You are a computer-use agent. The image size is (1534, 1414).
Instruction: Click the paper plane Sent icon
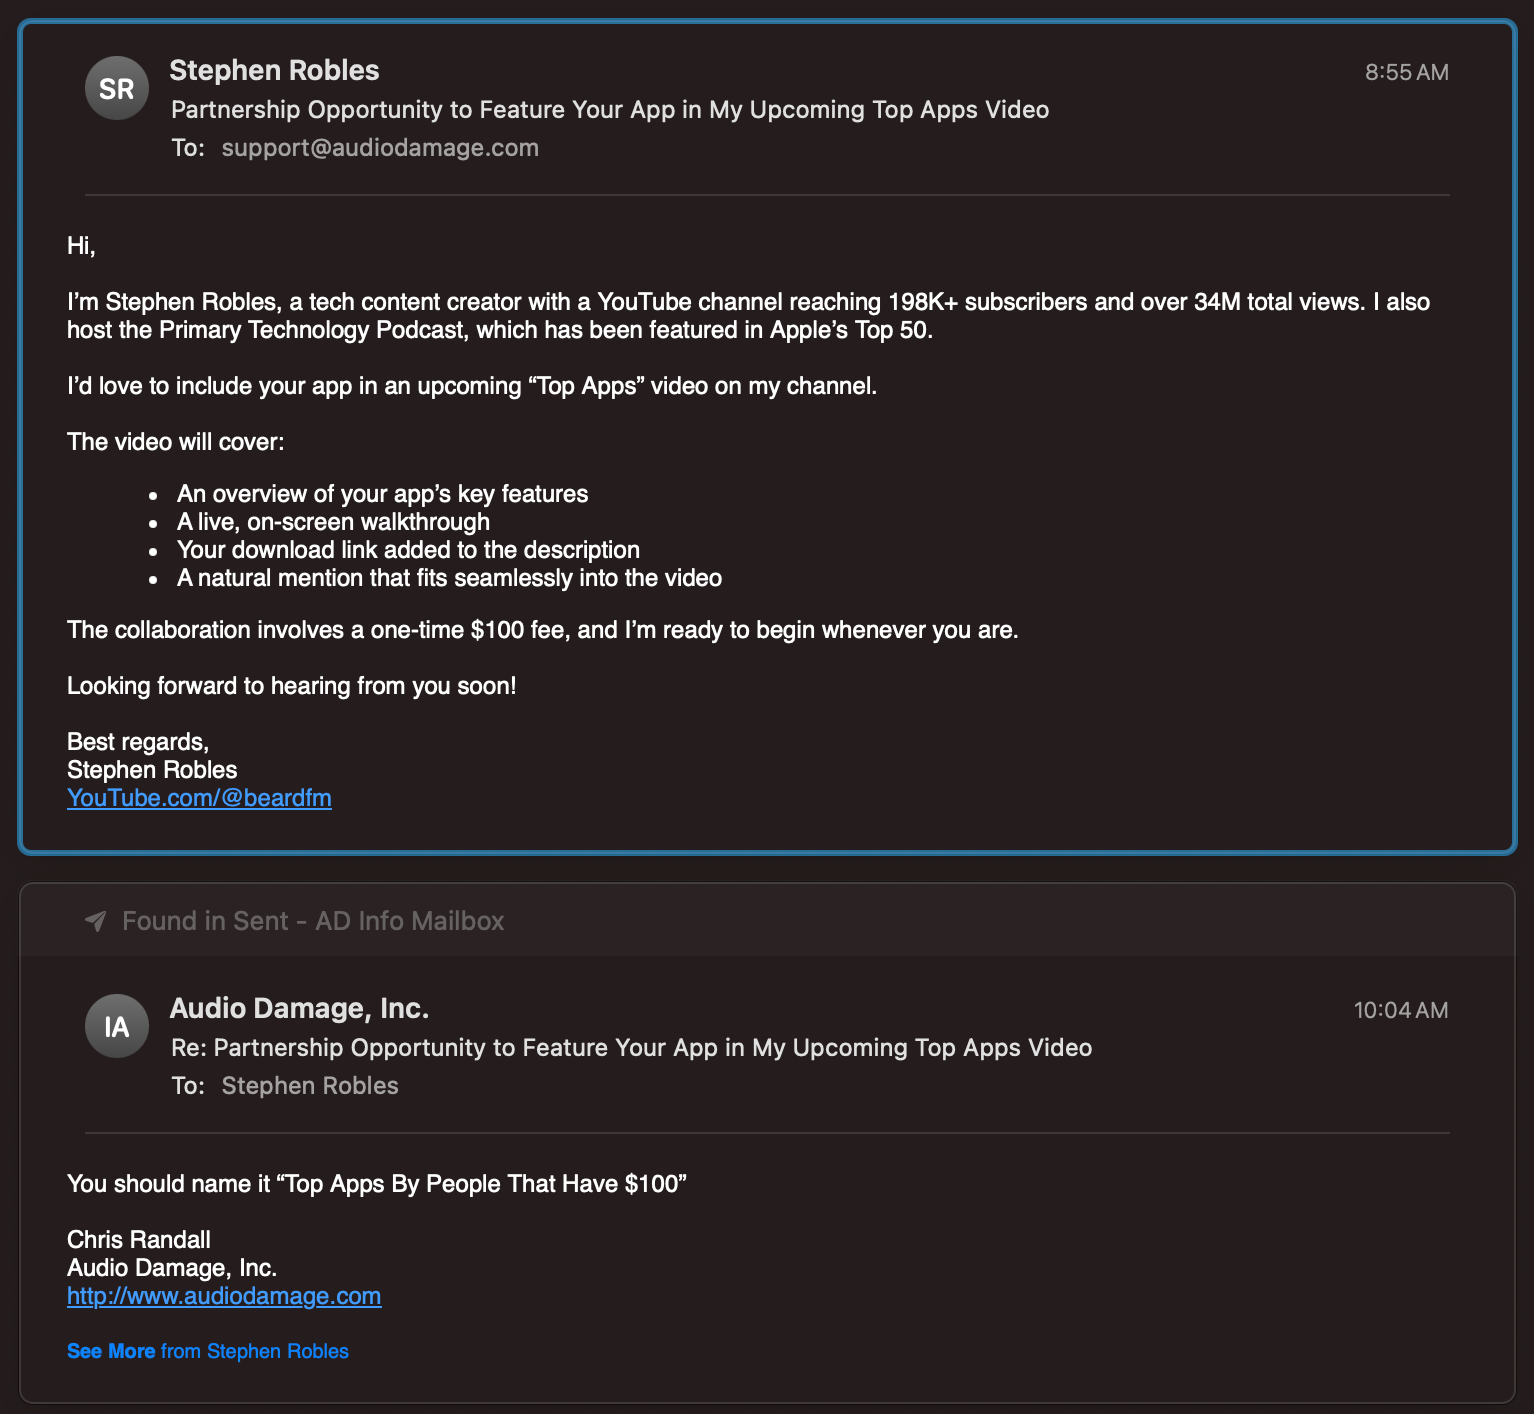[96, 921]
